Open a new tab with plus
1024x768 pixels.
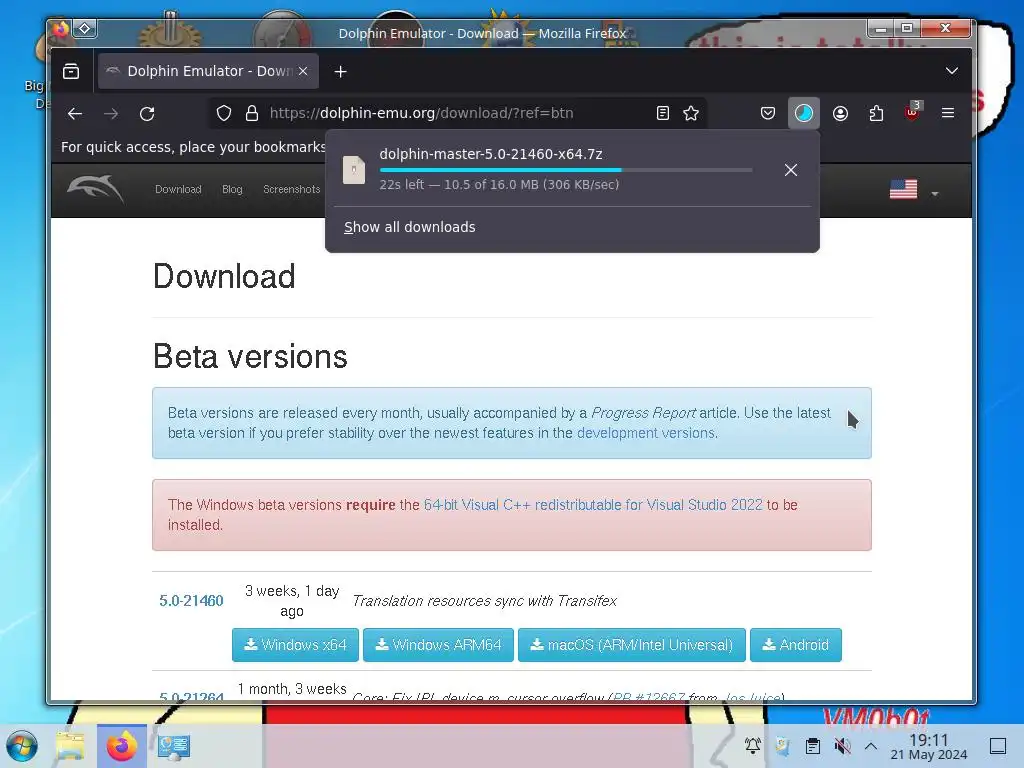tap(340, 71)
